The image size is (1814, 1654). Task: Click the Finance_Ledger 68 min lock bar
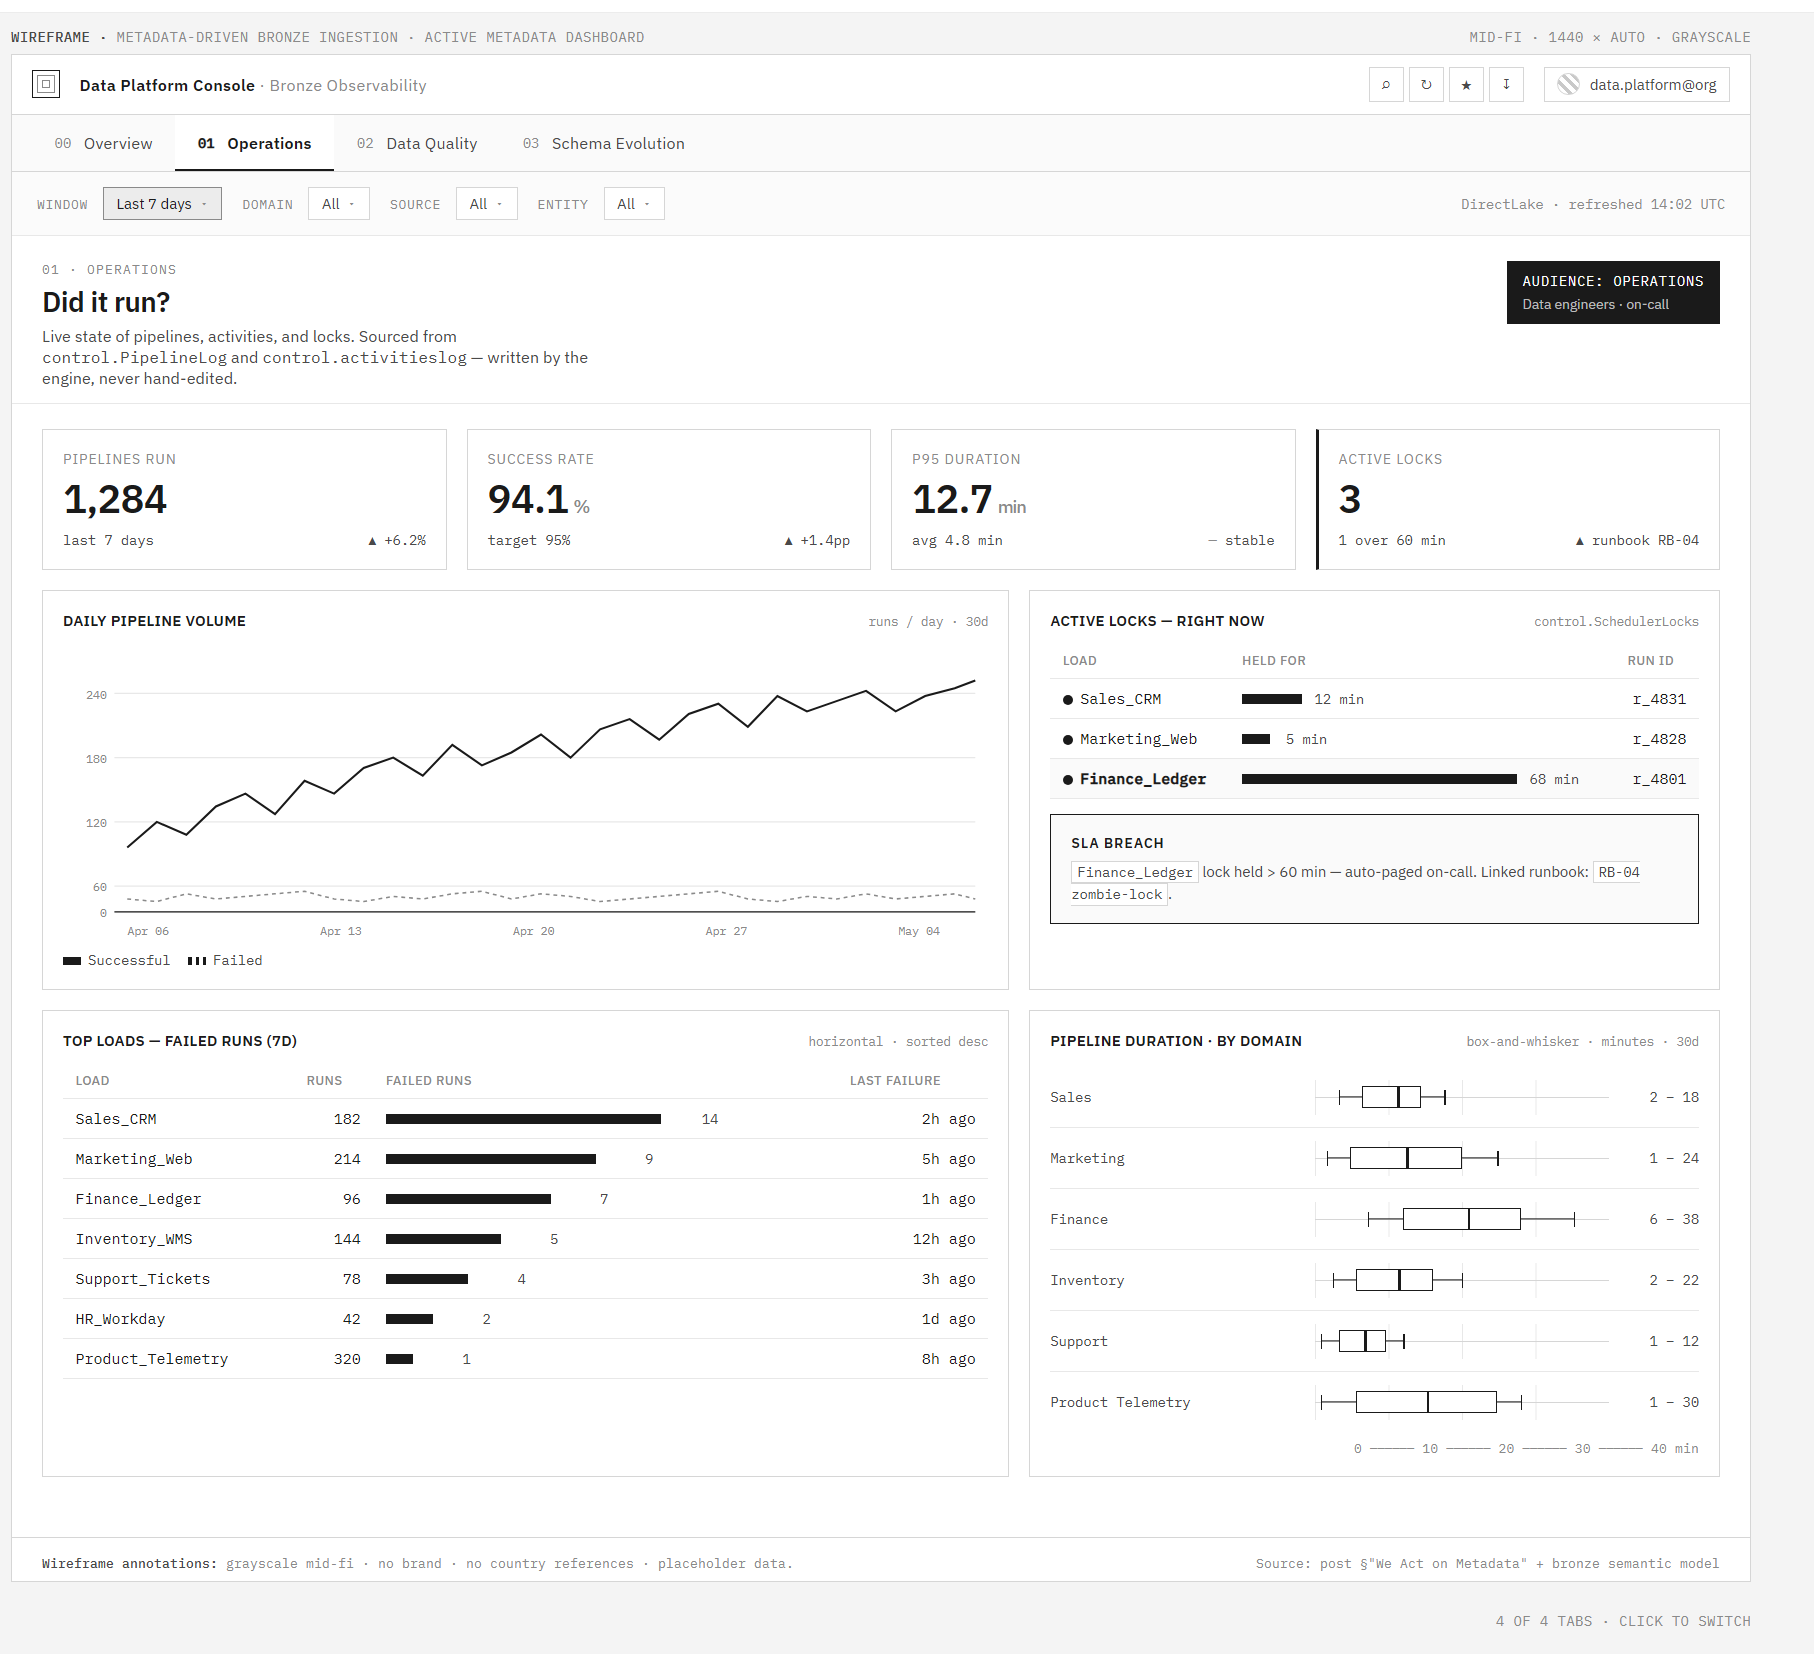click(1379, 779)
